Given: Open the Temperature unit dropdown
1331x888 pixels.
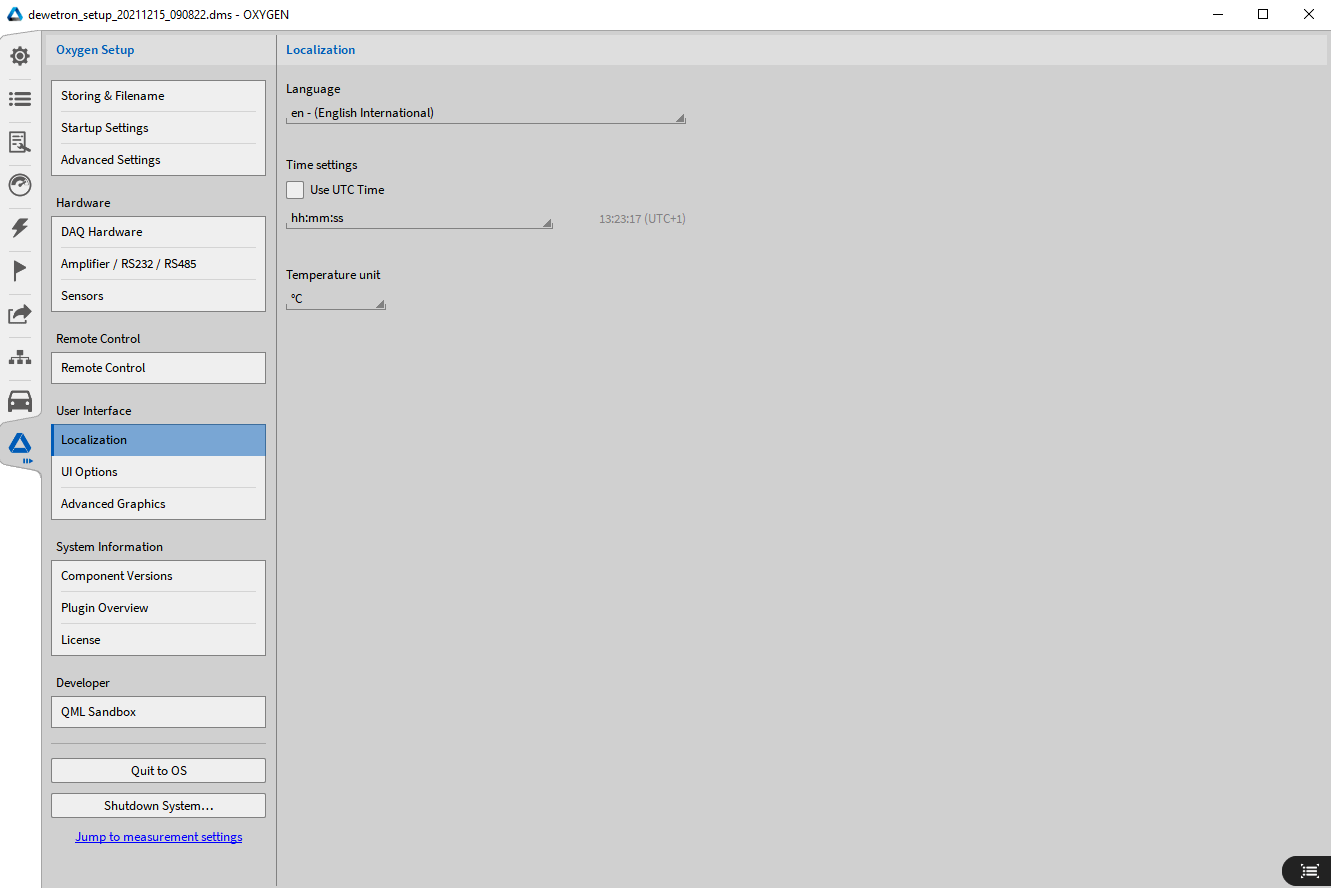Looking at the screenshot, I should (335, 299).
